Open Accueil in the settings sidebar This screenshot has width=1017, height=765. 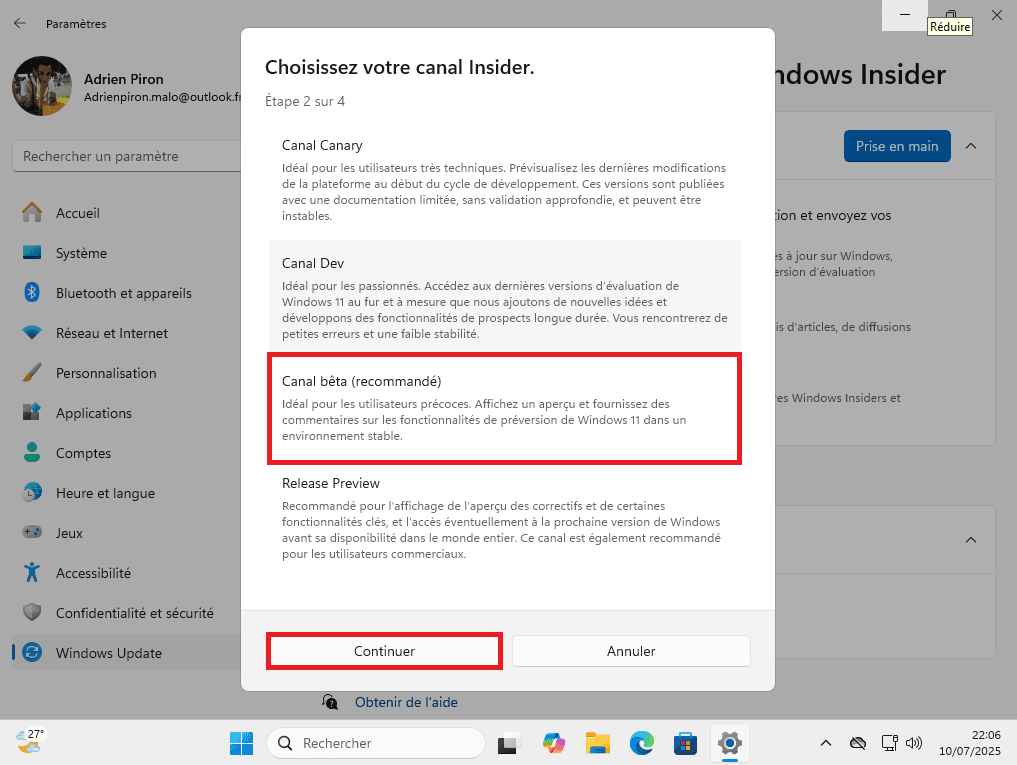127,213
